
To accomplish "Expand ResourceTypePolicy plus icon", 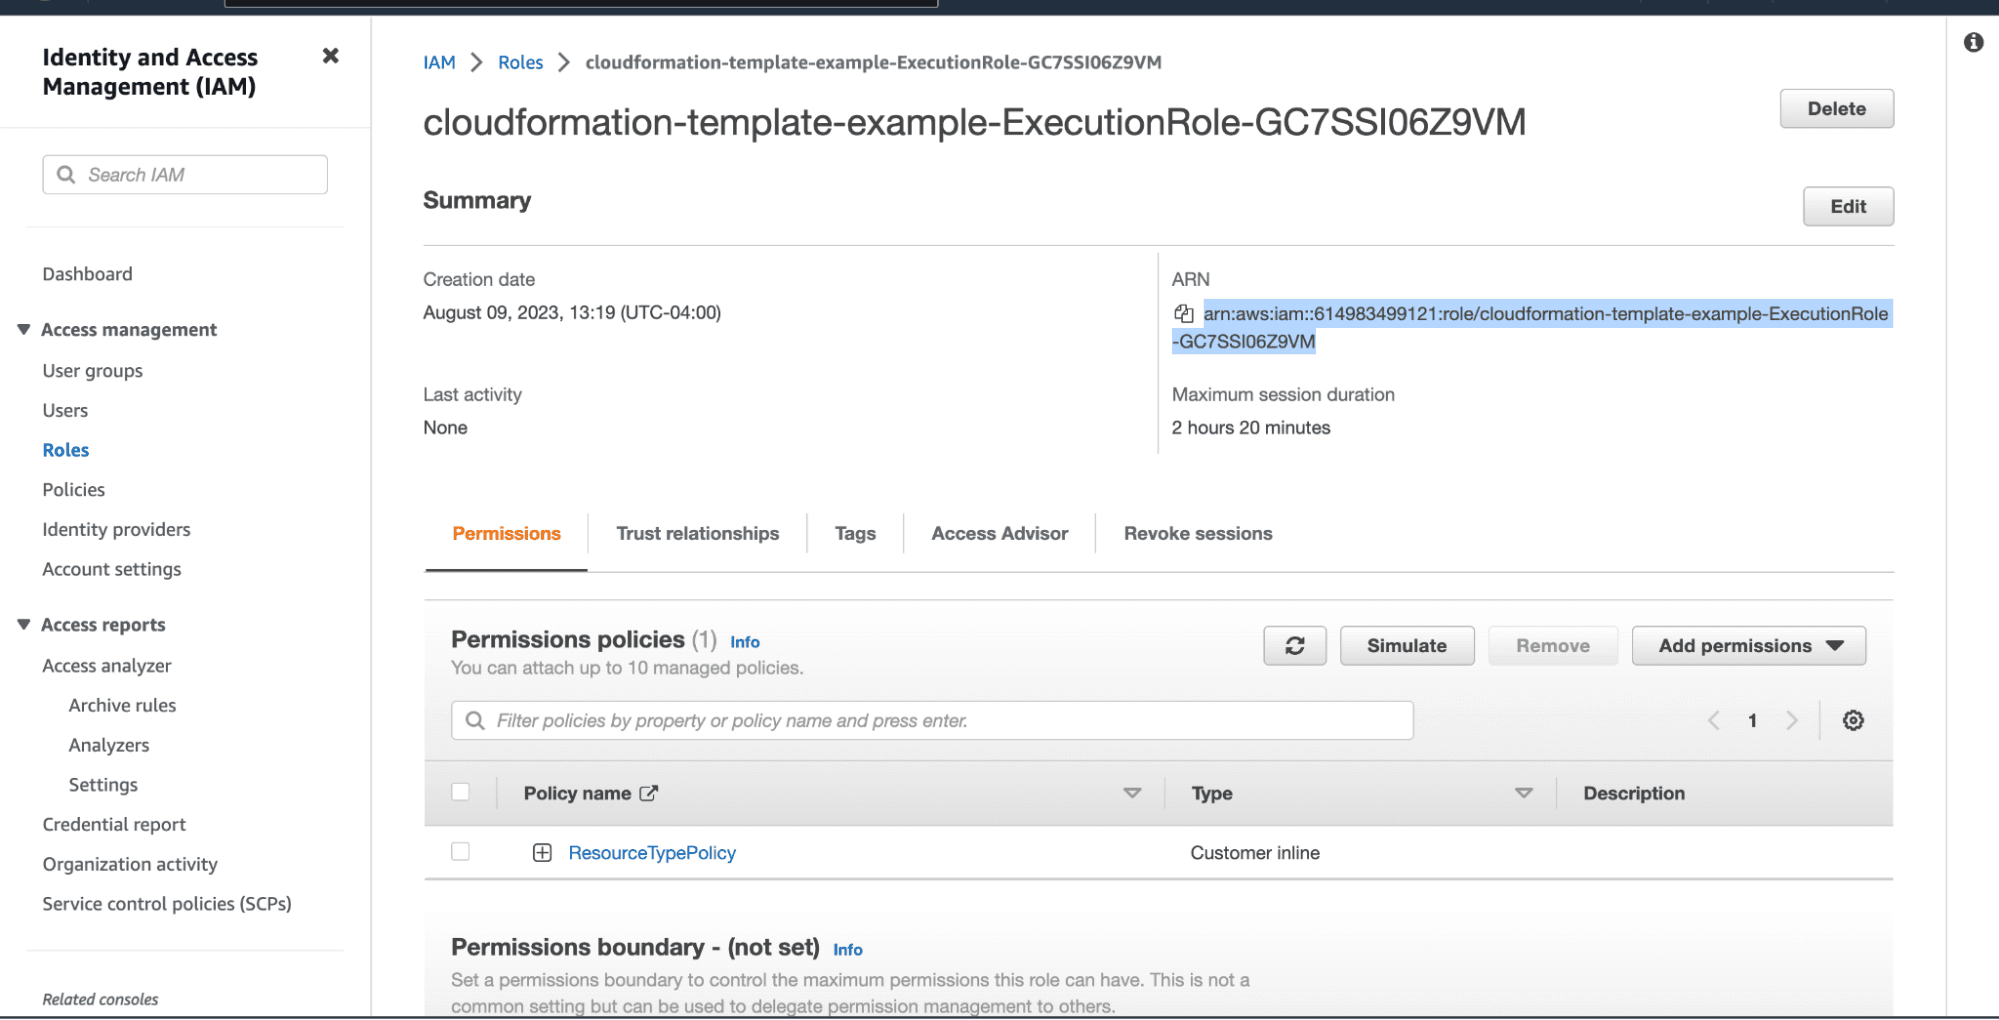I will tap(542, 853).
